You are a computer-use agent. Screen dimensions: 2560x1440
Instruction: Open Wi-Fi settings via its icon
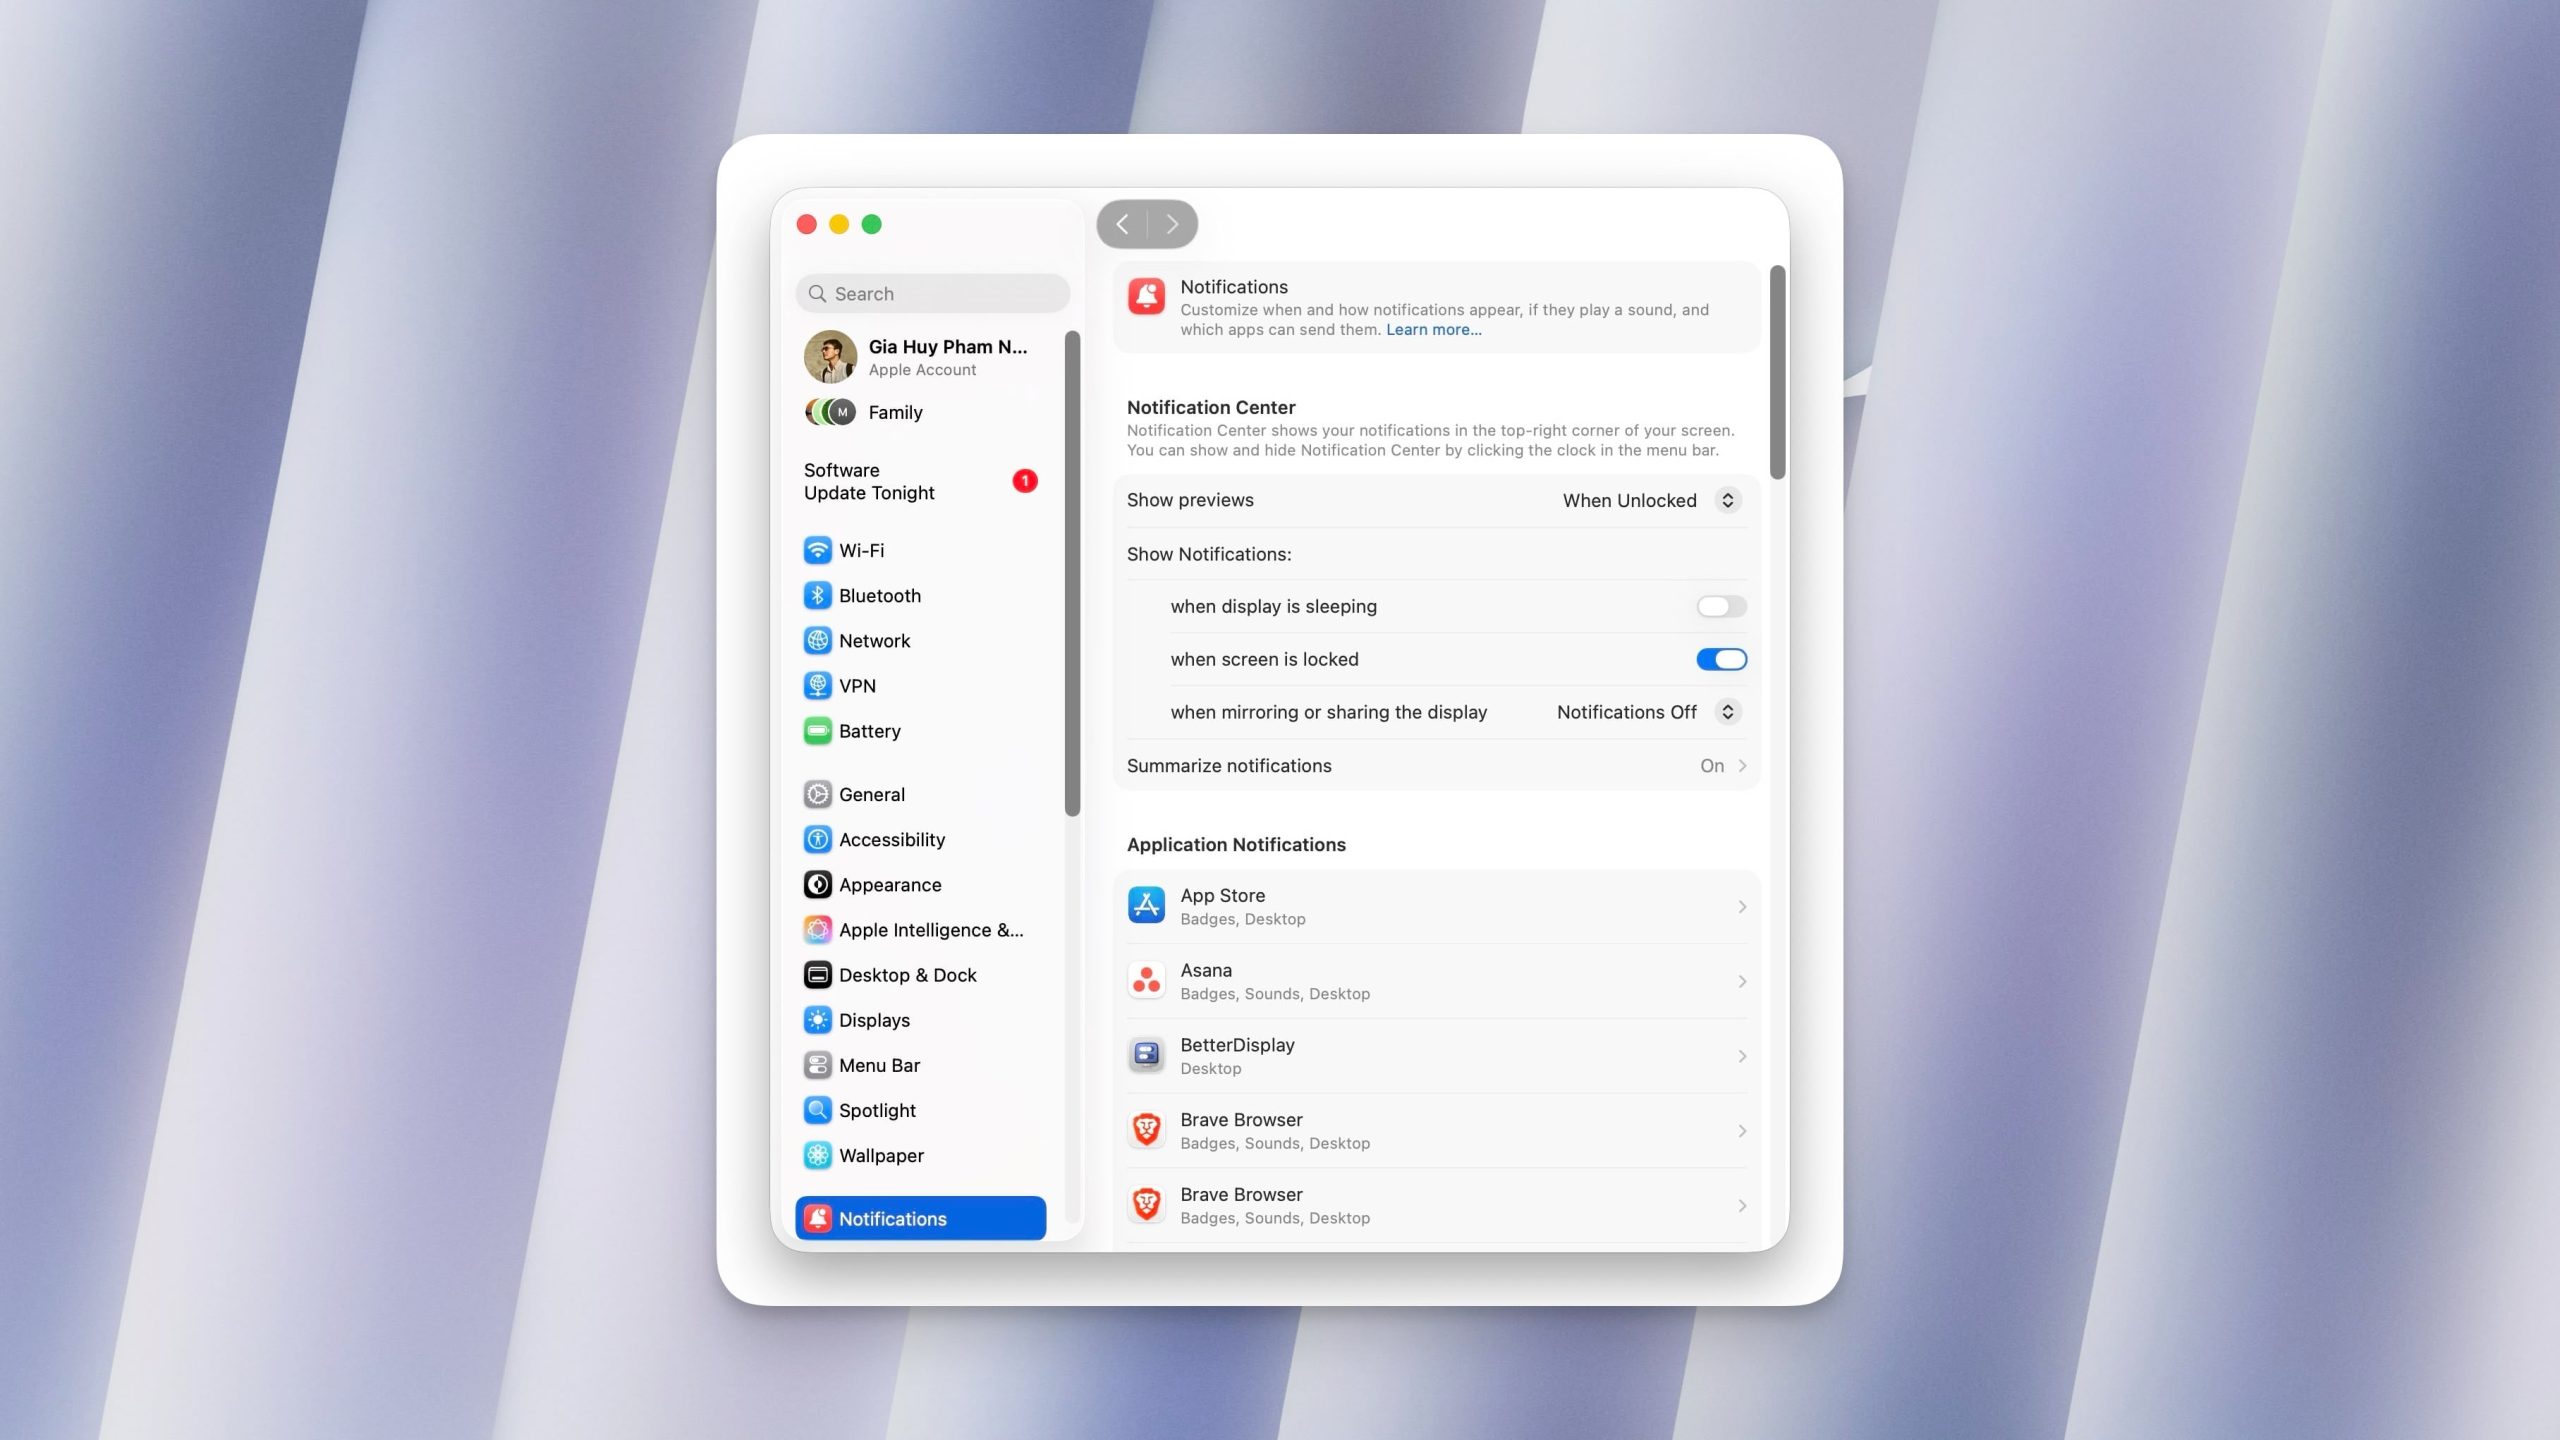817,550
